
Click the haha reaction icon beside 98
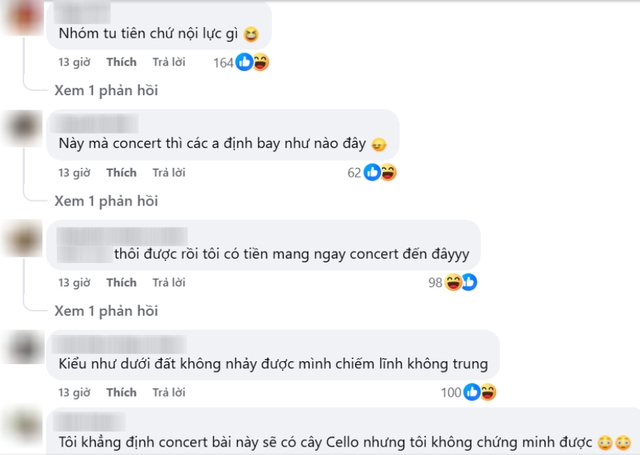[x=453, y=282]
